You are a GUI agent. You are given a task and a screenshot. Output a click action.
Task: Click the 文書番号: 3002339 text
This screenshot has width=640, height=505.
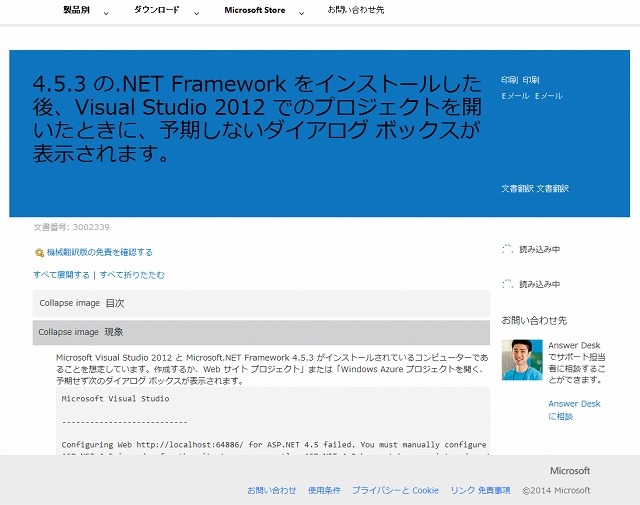[x=71, y=227]
